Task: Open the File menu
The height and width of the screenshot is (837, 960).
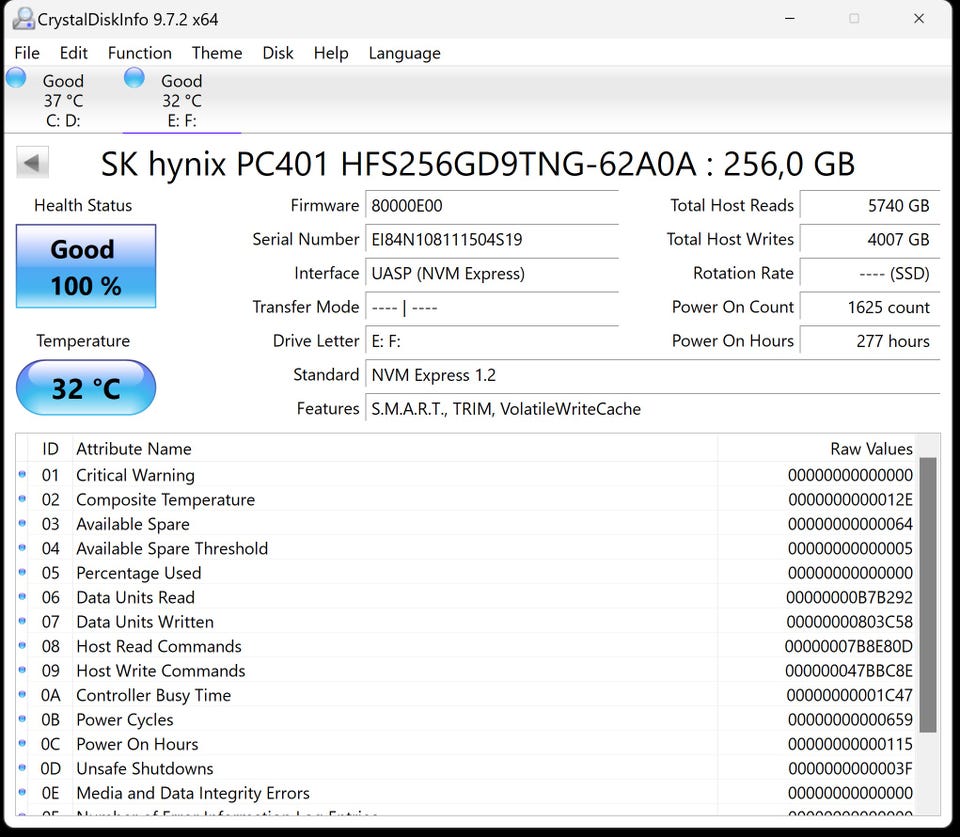Action: [27, 53]
